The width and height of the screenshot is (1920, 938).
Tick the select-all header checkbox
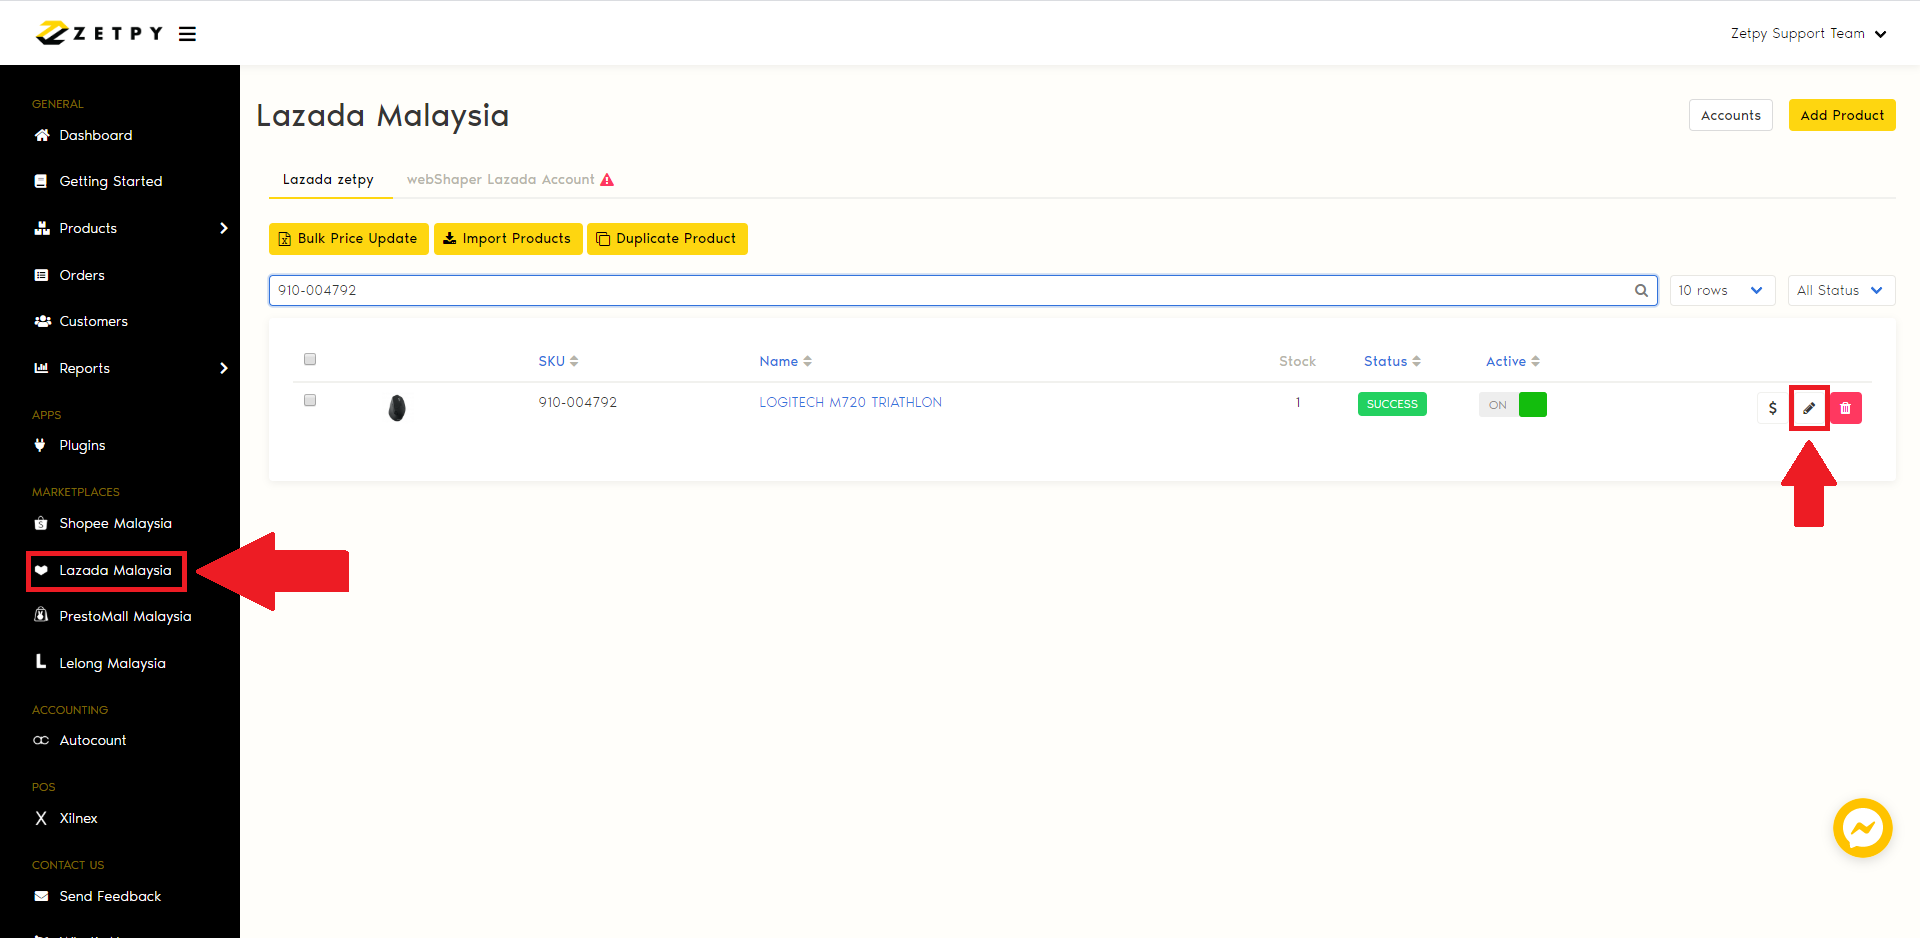point(310,359)
